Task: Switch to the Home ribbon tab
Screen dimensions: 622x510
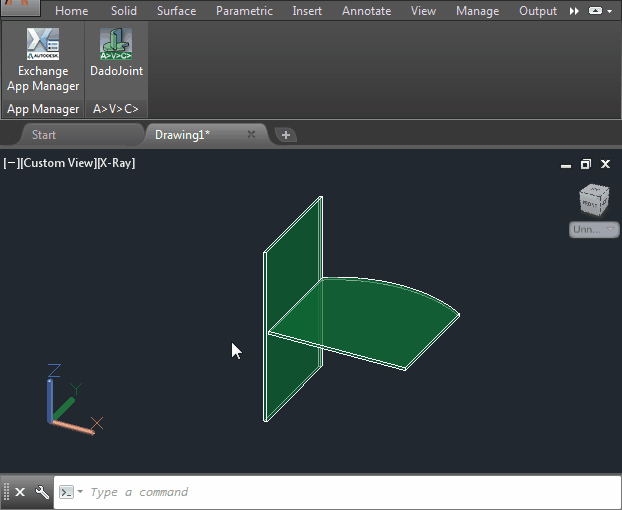Action: click(71, 11)
